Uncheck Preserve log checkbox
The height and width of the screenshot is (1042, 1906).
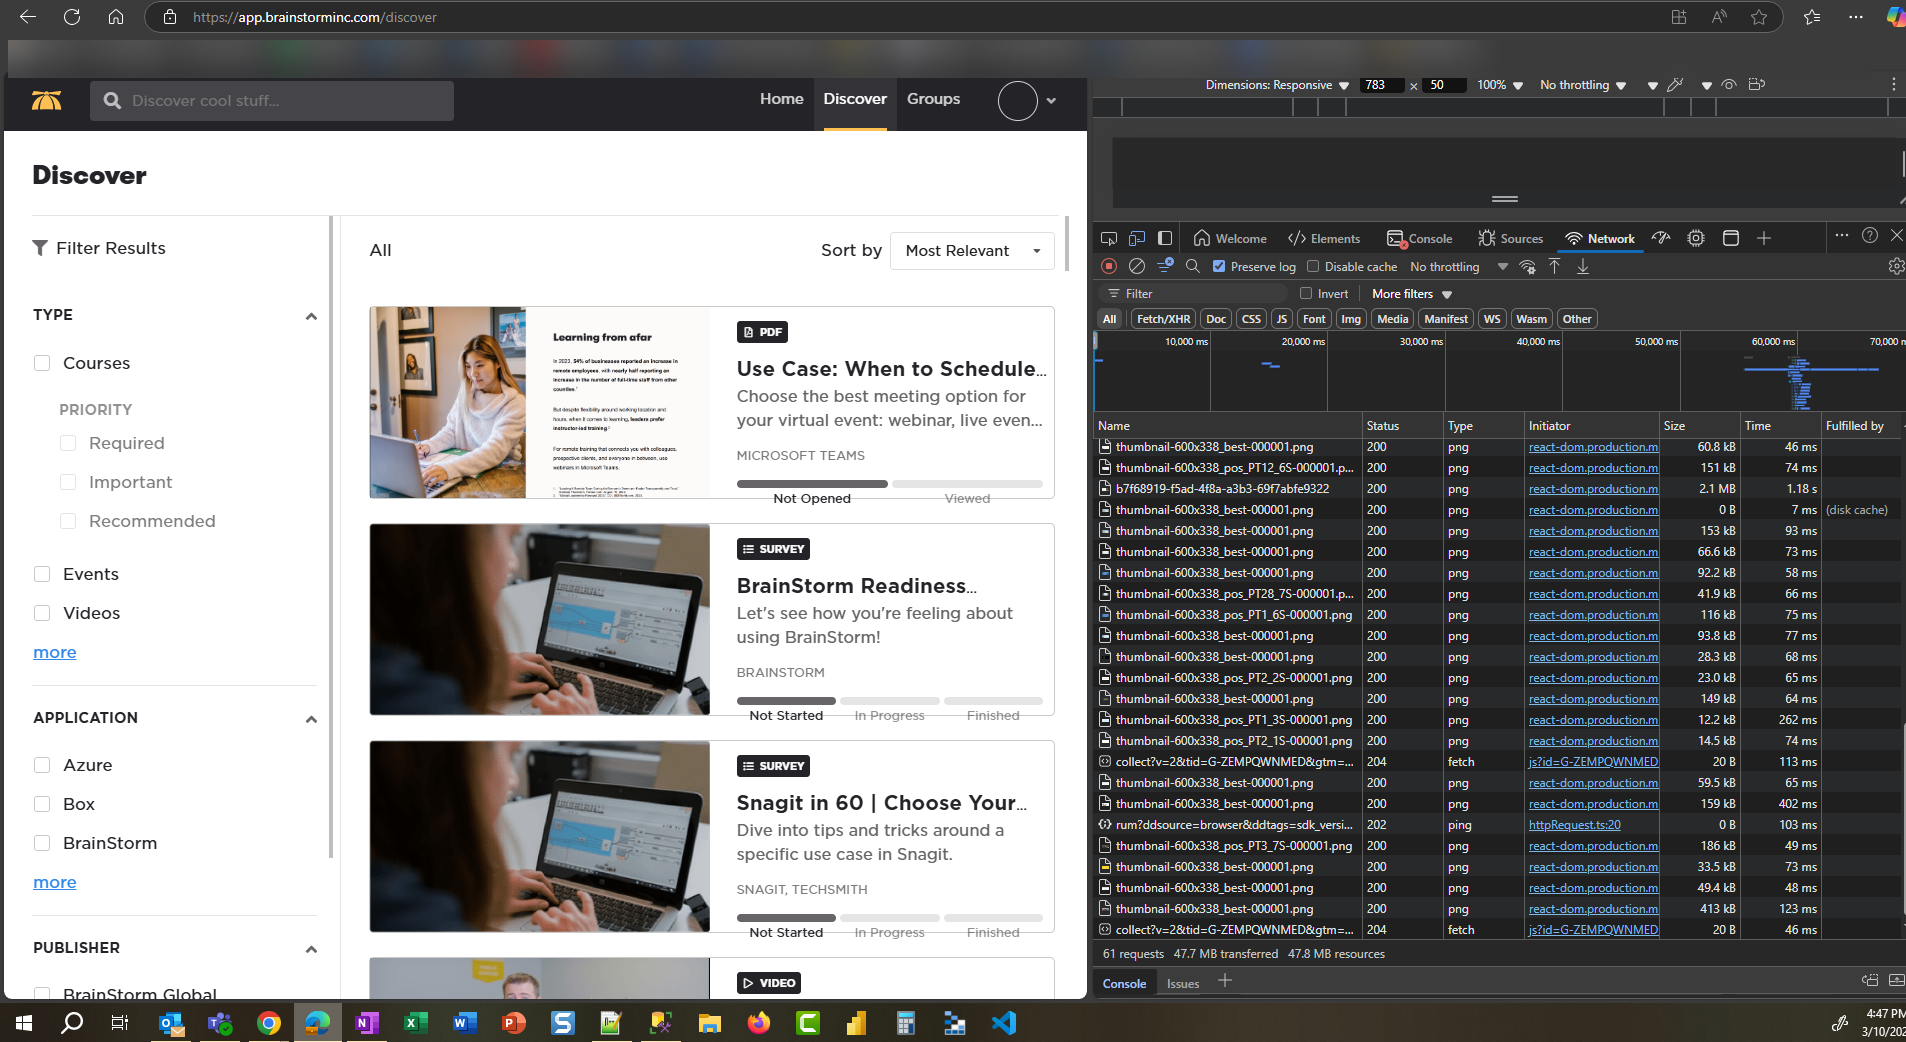point(1219,266)
